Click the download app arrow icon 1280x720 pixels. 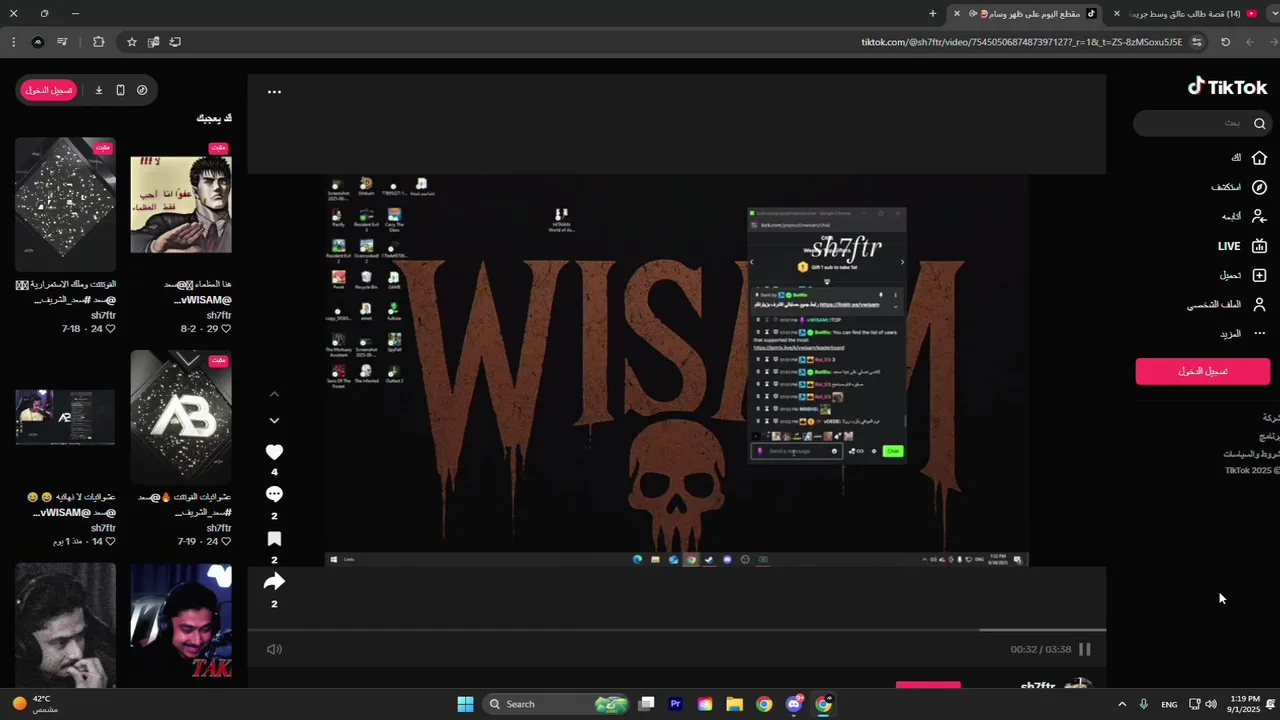point(99,90)
